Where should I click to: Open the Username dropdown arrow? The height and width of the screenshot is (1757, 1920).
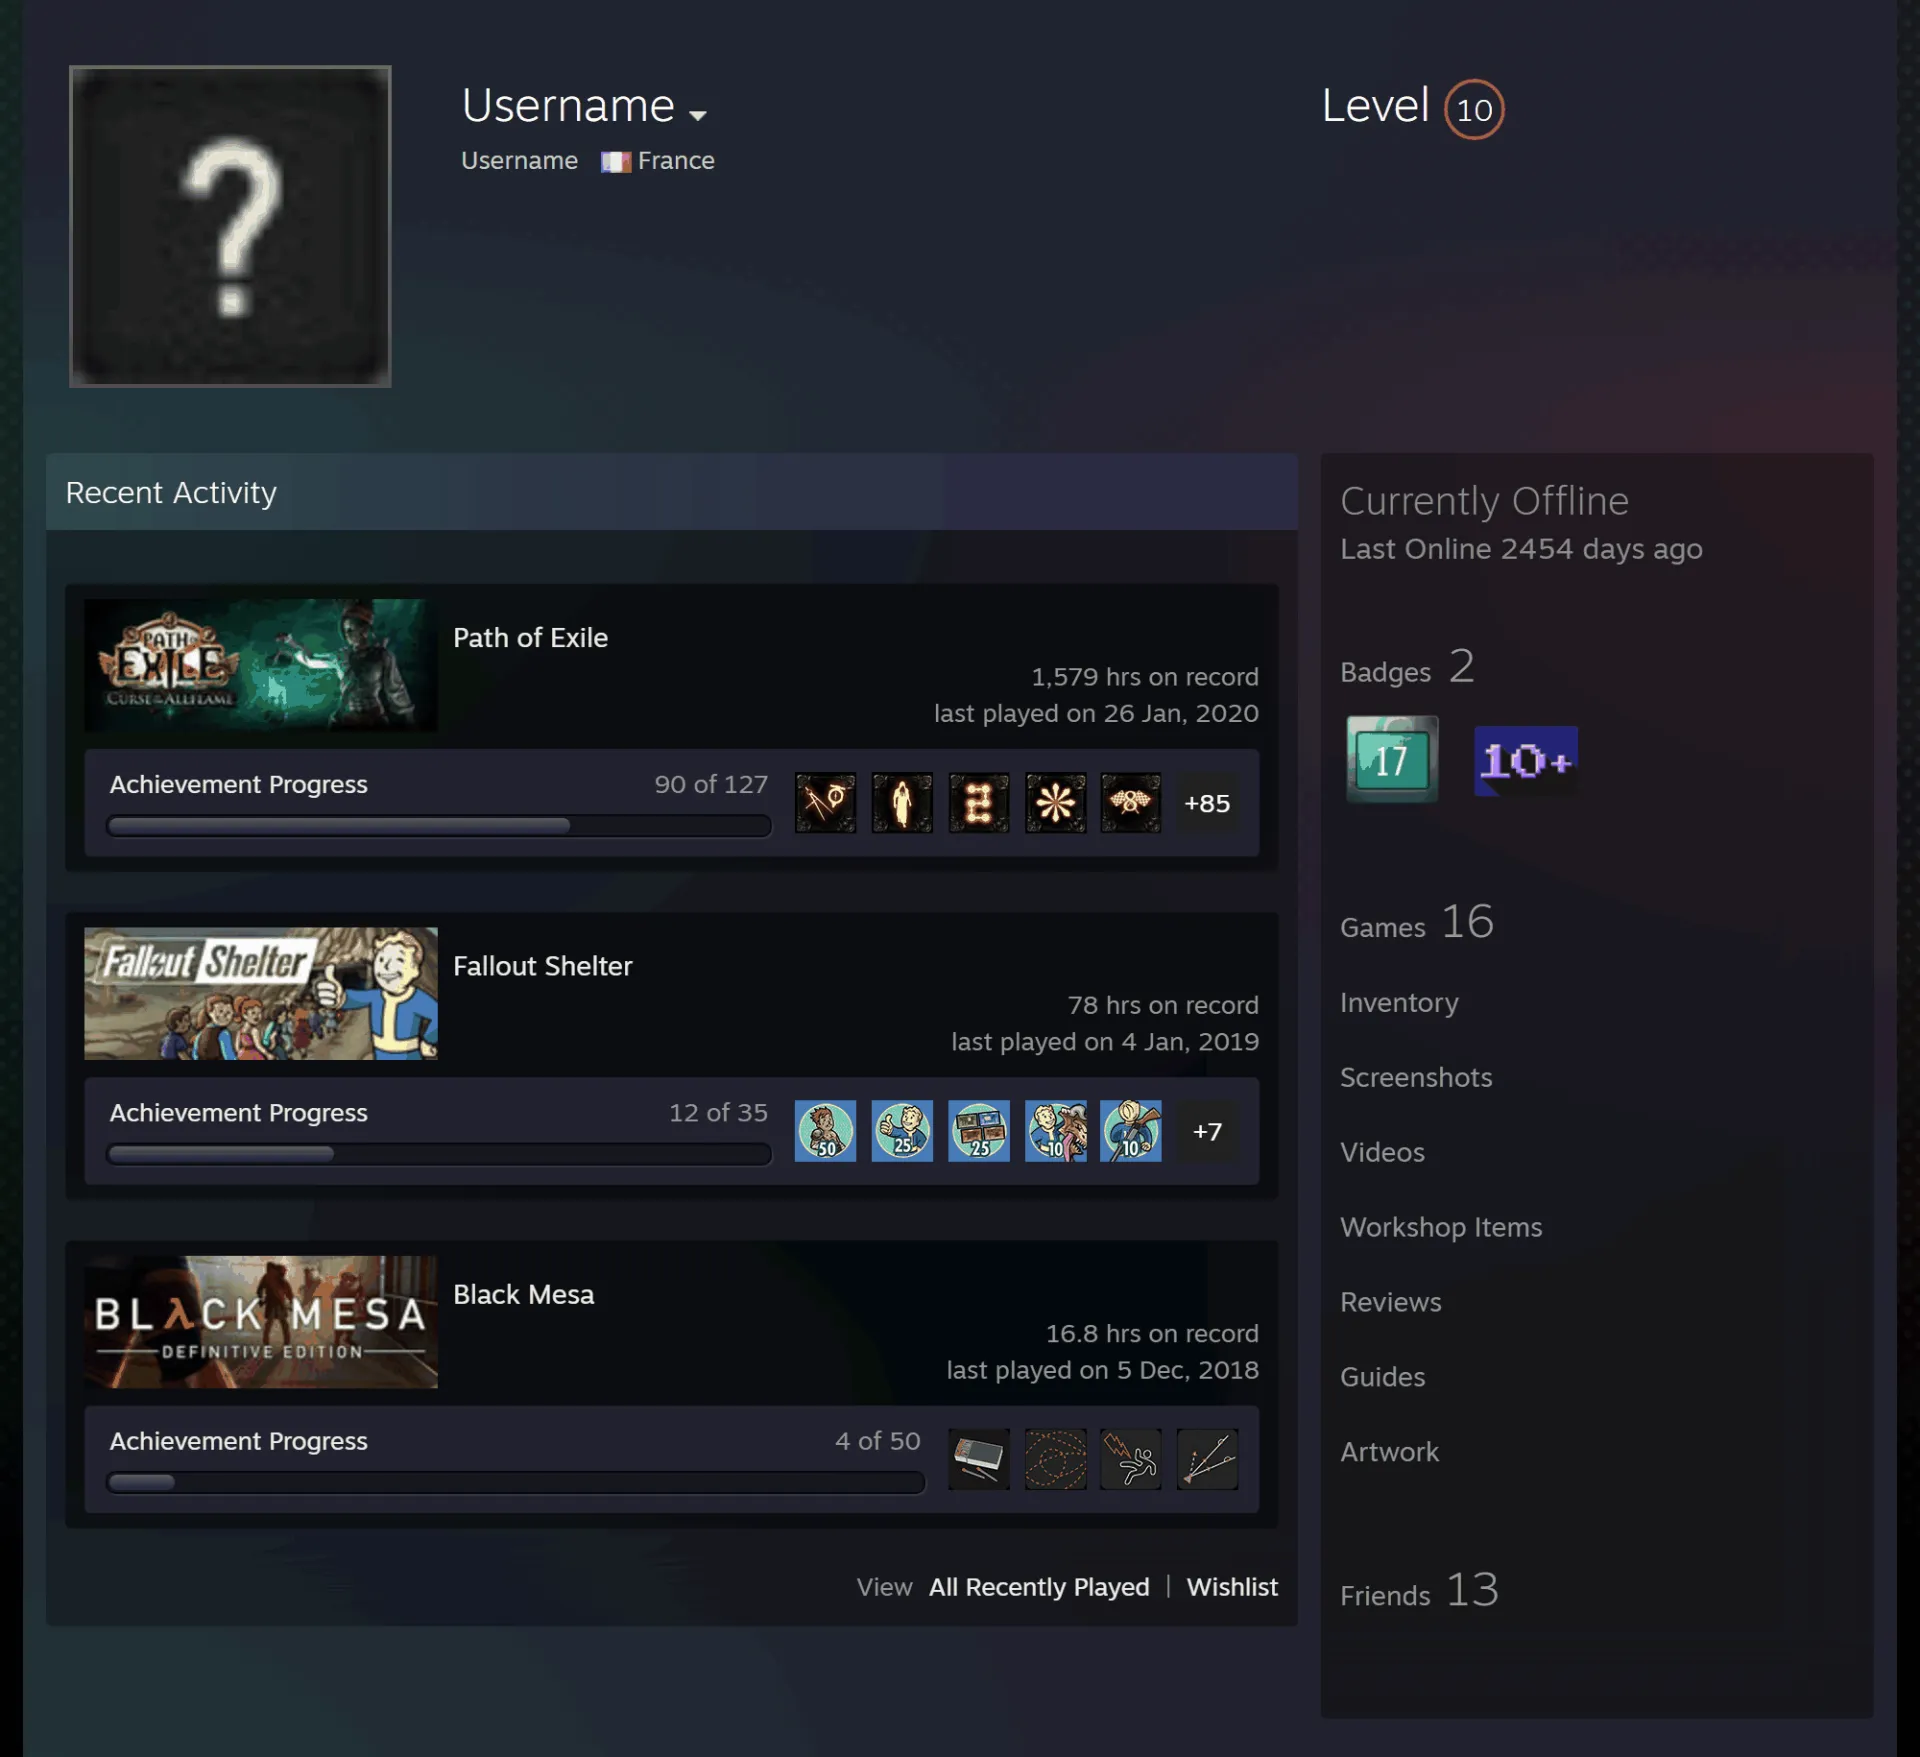[698, 115]
